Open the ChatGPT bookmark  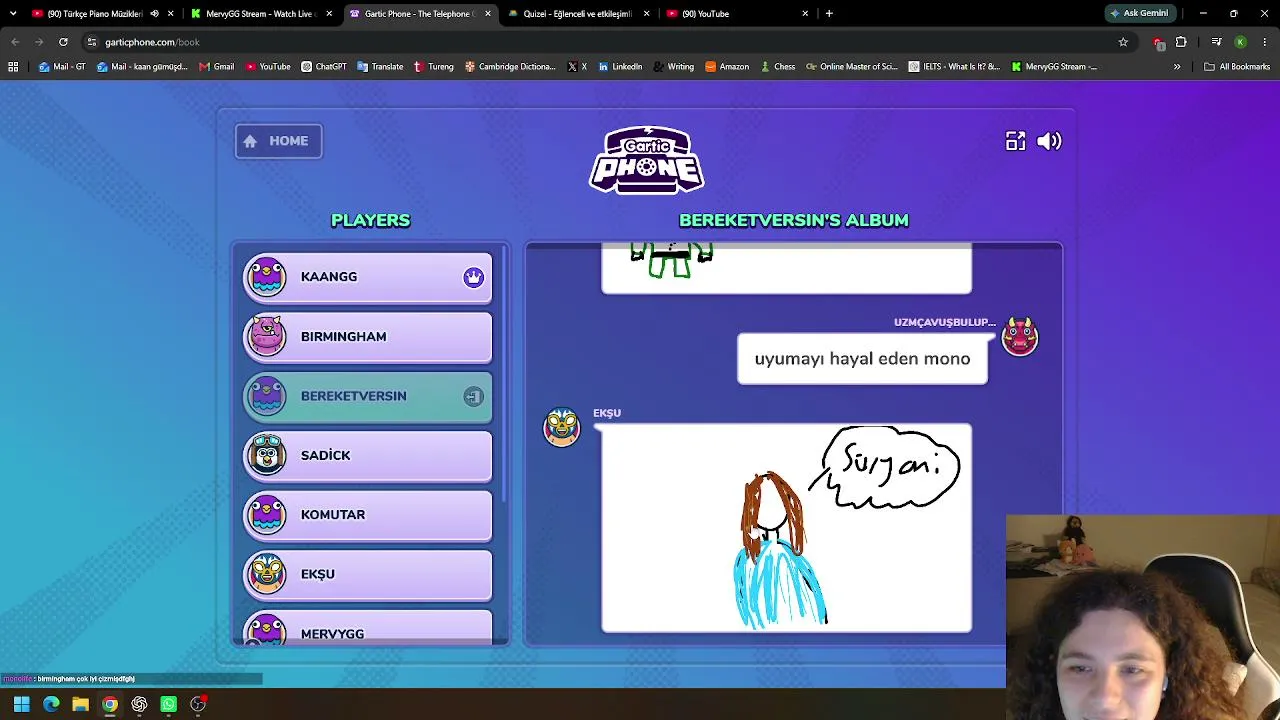324,67
